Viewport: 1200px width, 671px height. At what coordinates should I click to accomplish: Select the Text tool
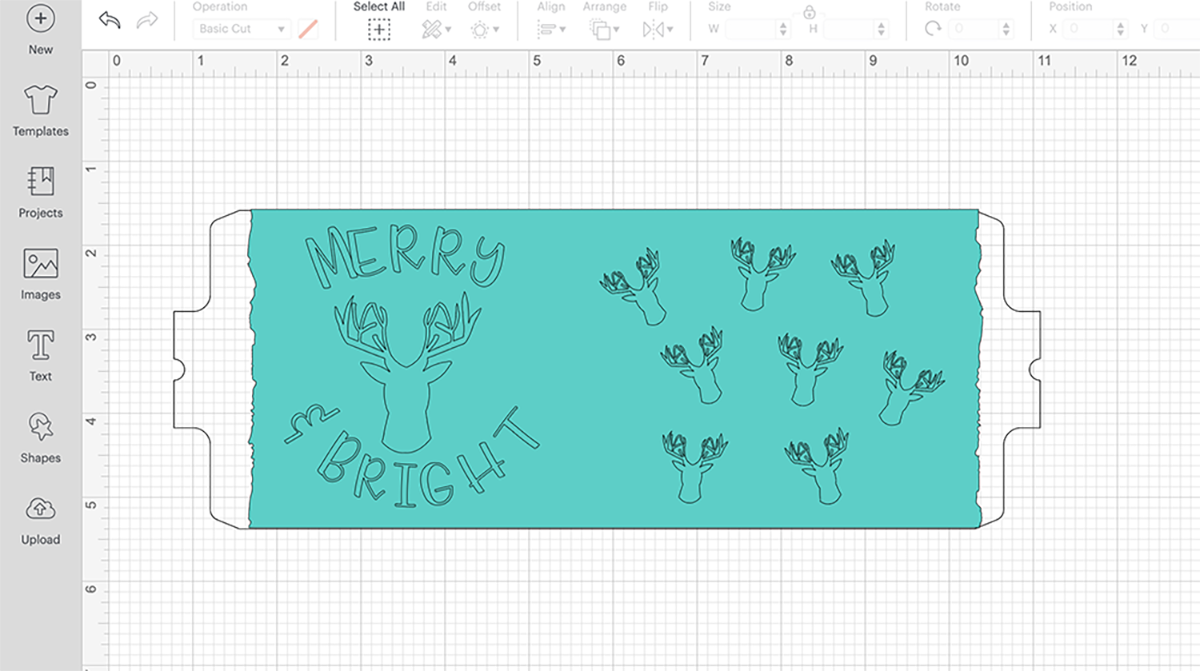tap(40, 356)
